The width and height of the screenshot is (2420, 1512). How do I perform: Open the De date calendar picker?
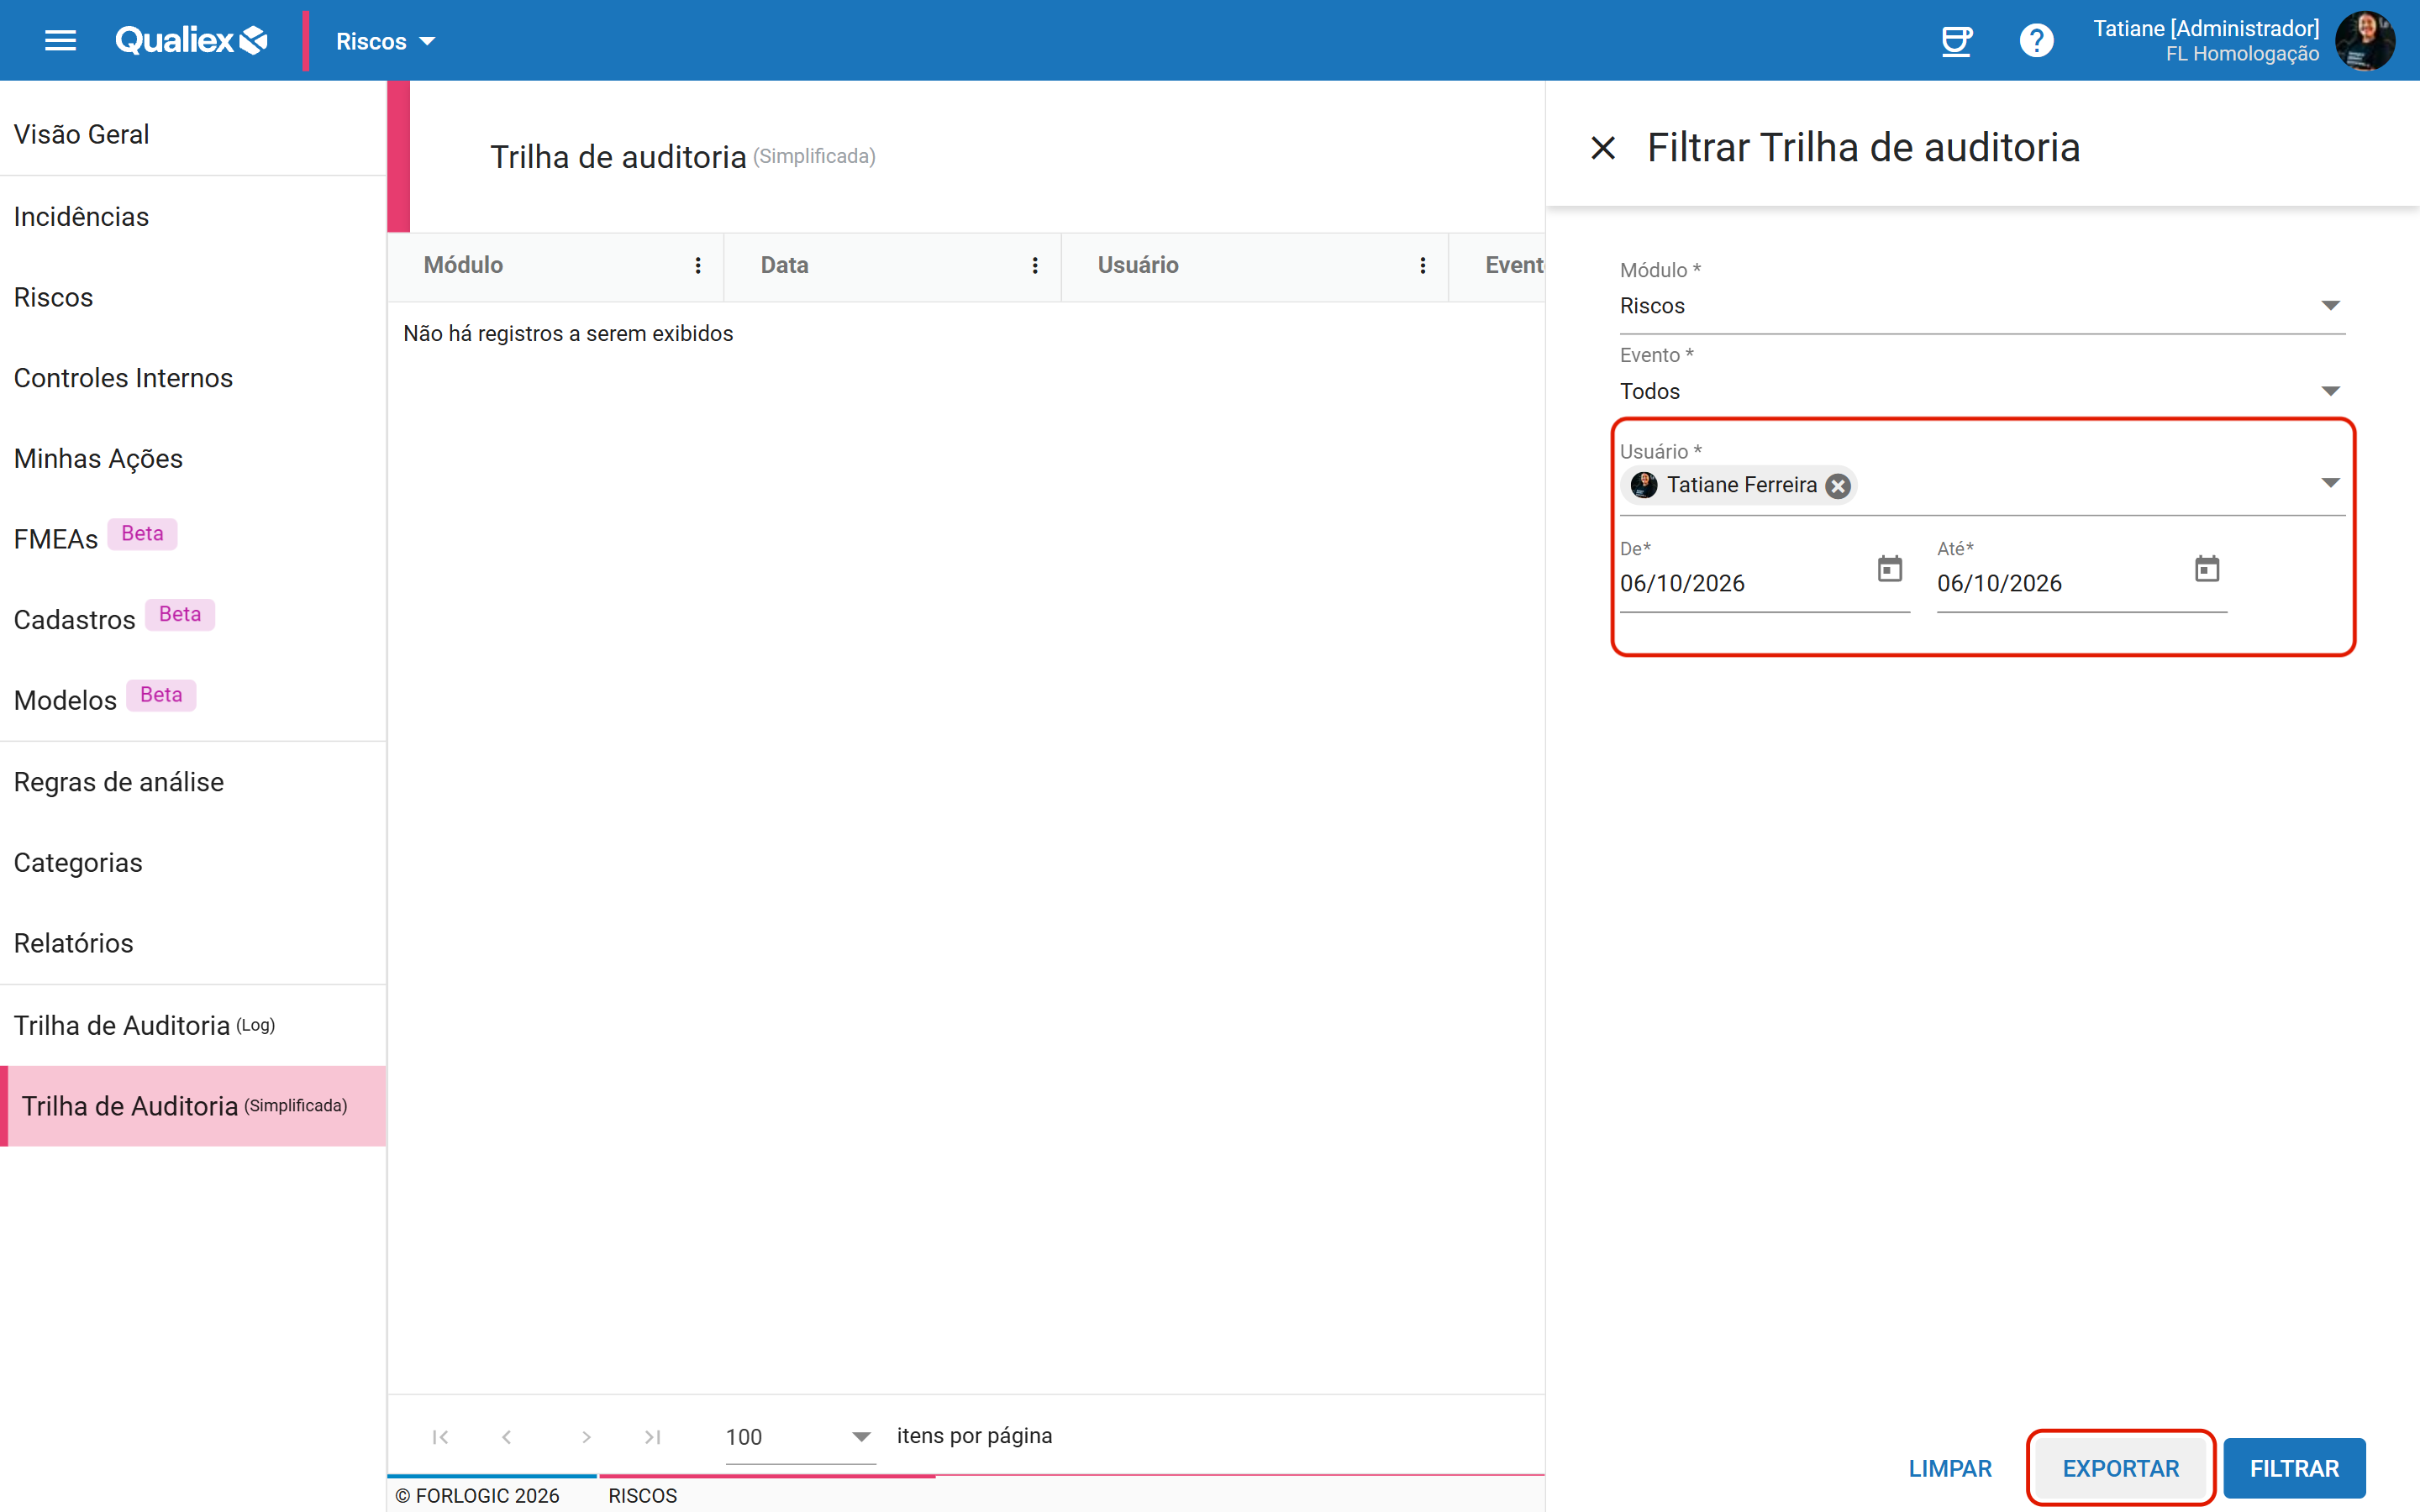[1890, 569]
